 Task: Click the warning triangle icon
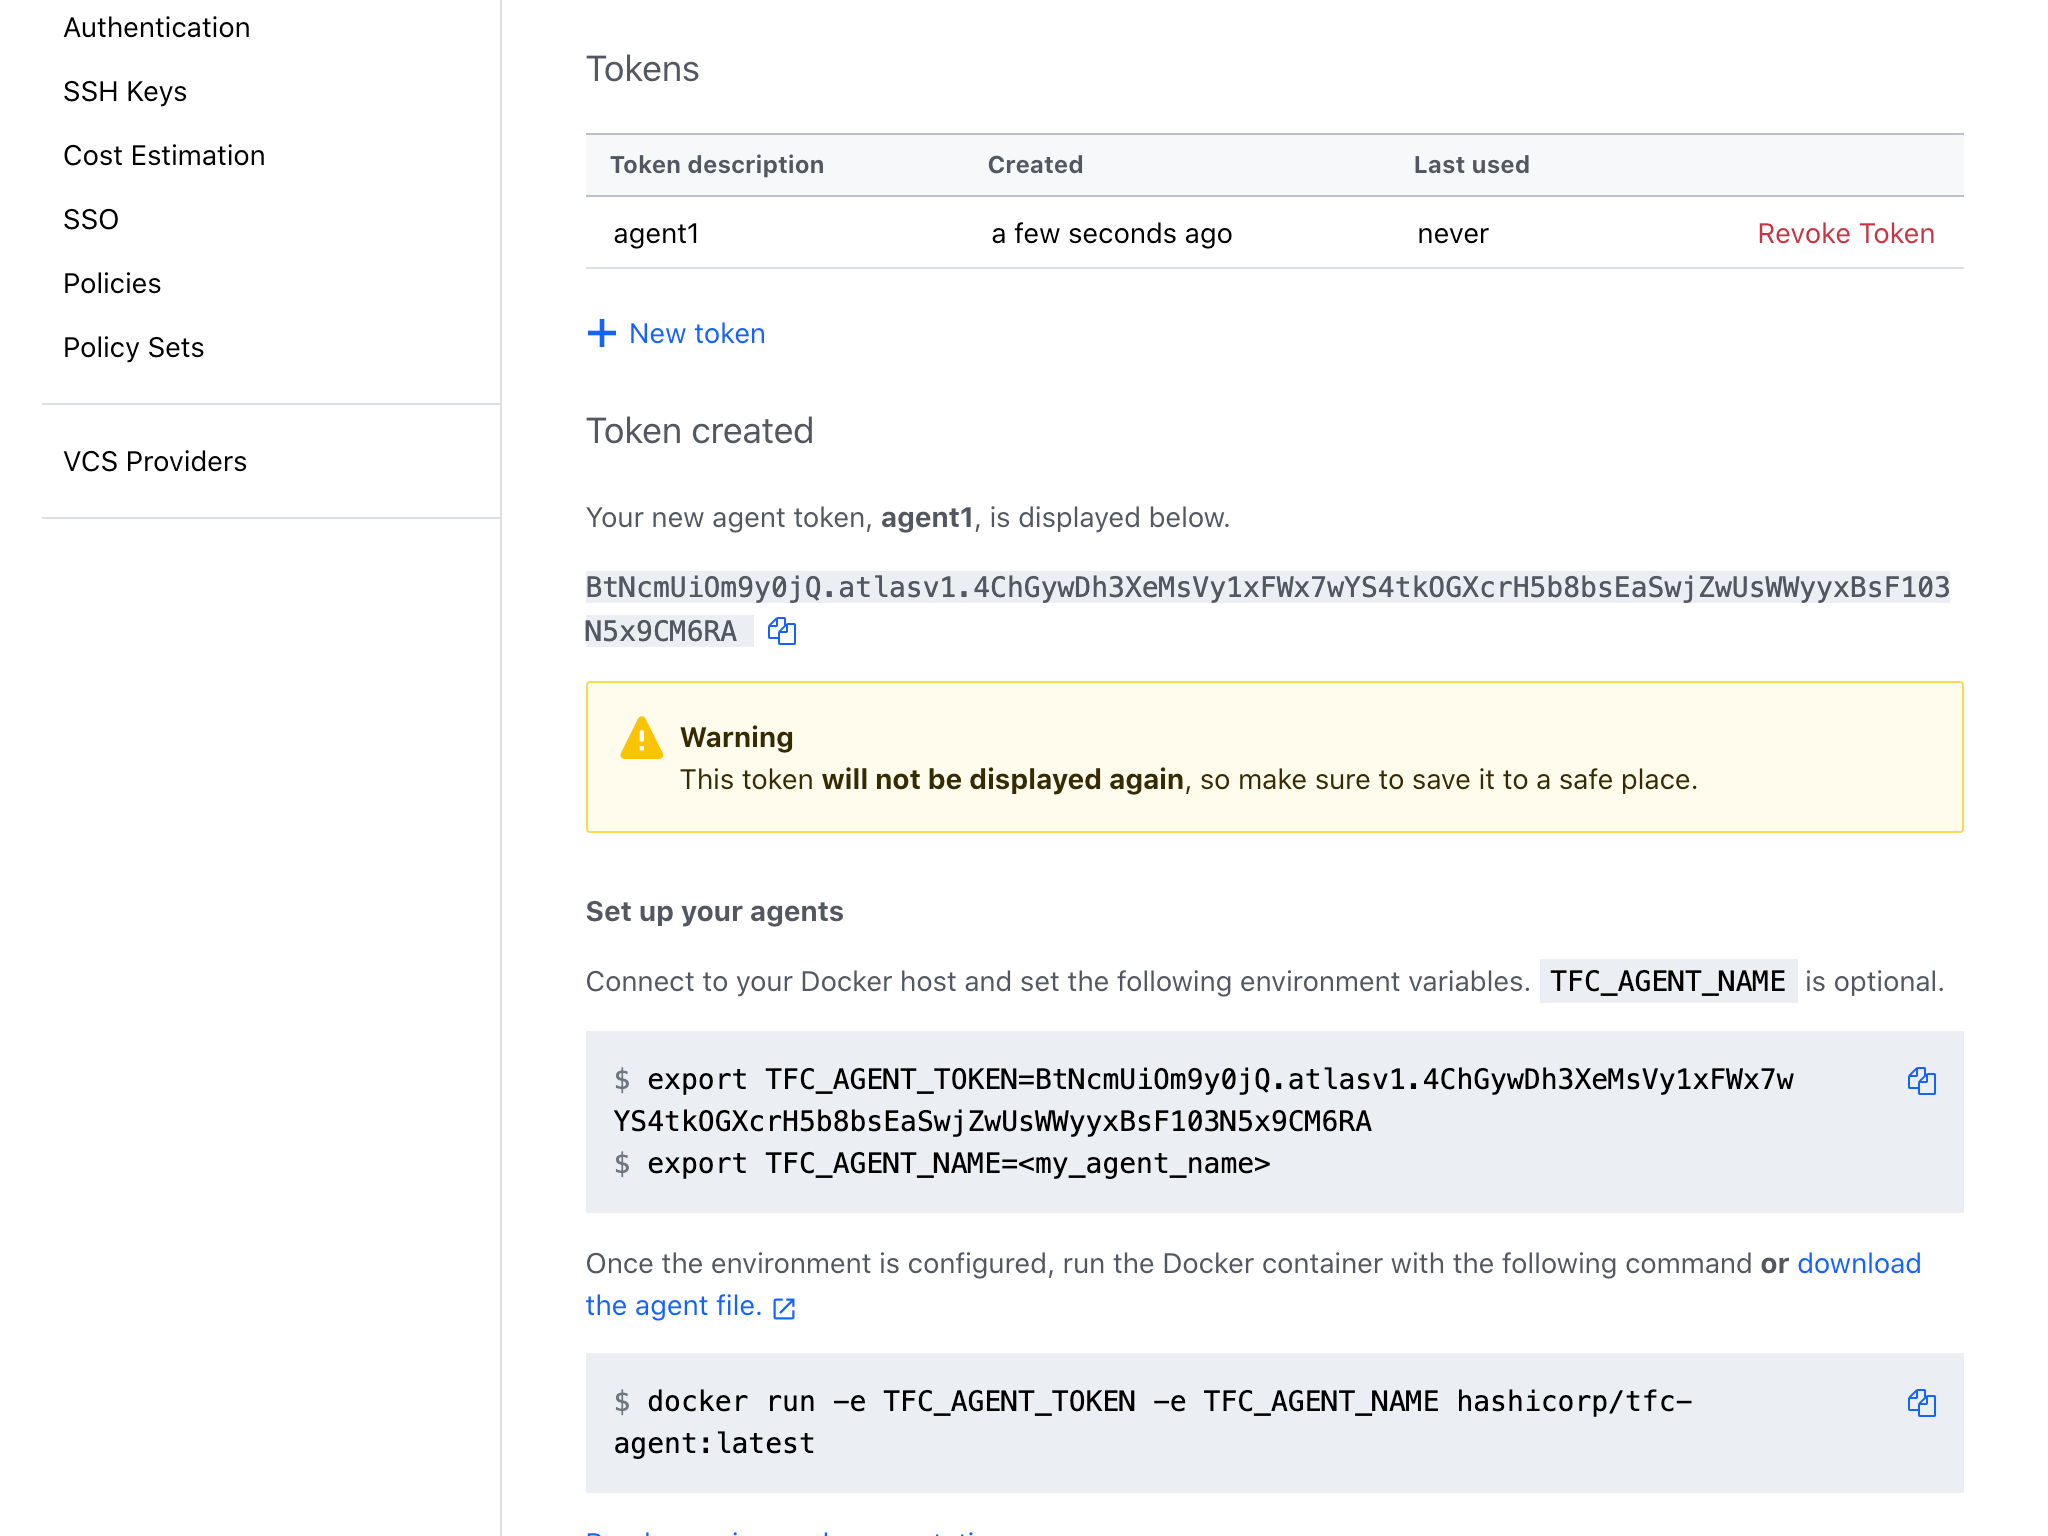point(641,739)
